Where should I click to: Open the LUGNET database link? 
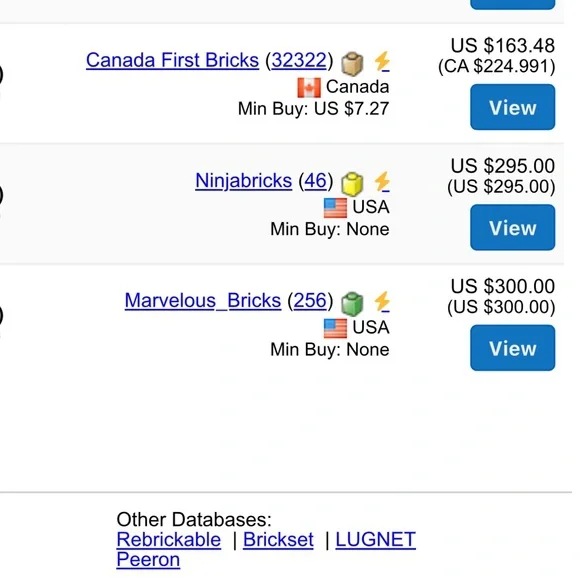click(375, 540)
